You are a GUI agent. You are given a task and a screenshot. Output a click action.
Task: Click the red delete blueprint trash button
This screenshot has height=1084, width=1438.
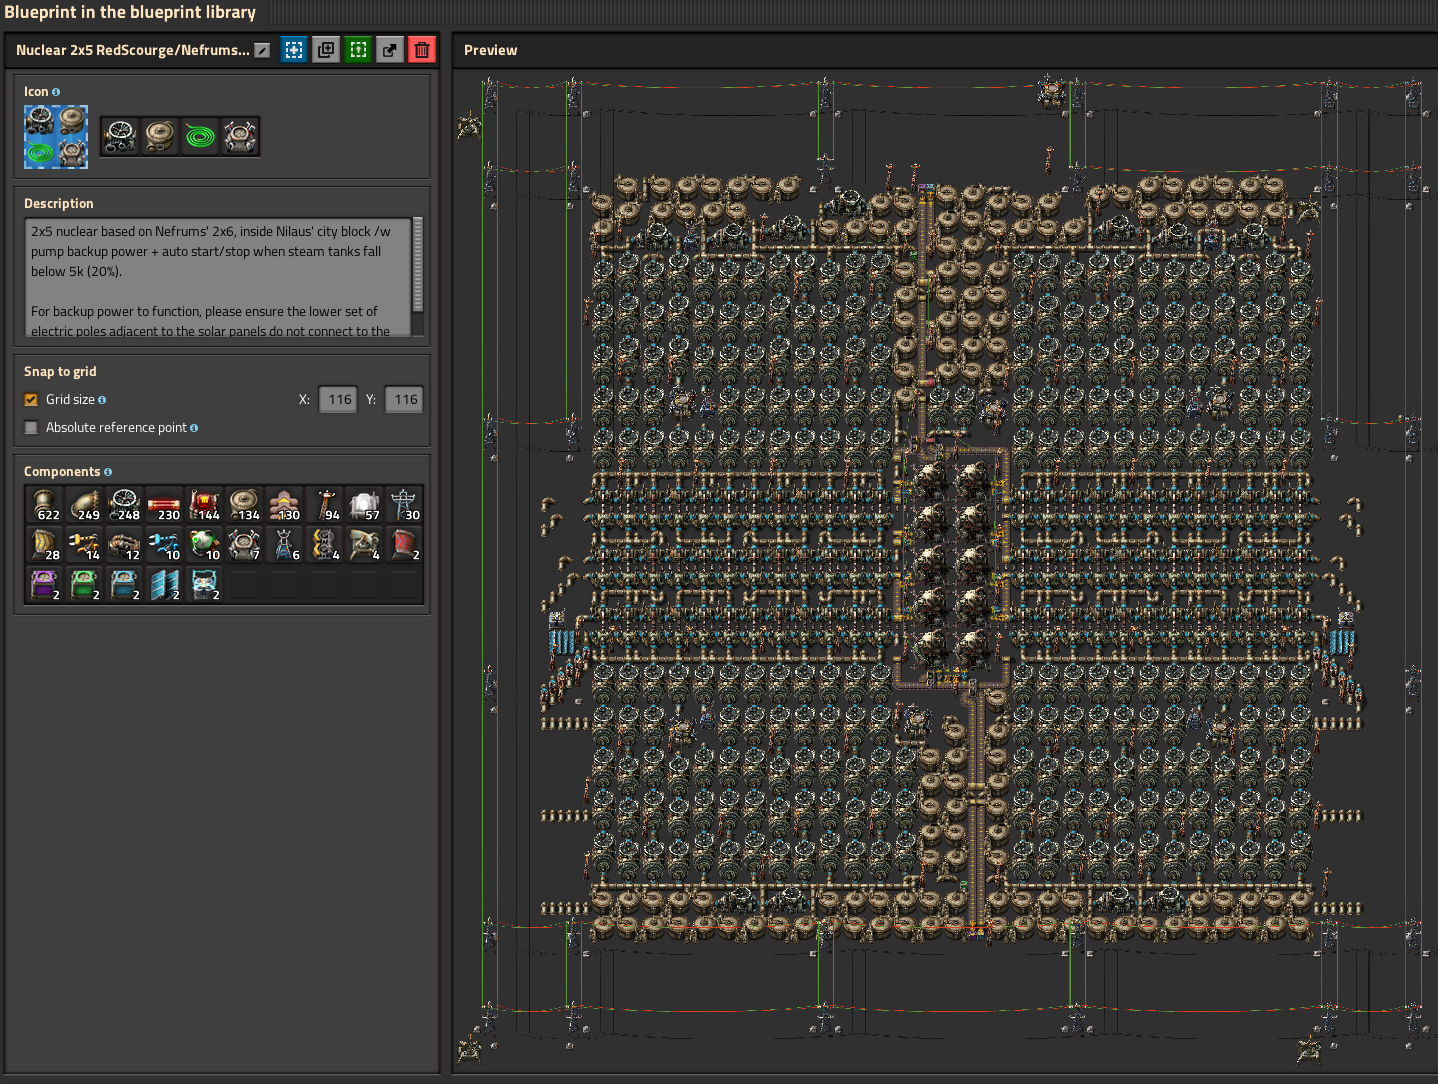(x=422, y=50)
